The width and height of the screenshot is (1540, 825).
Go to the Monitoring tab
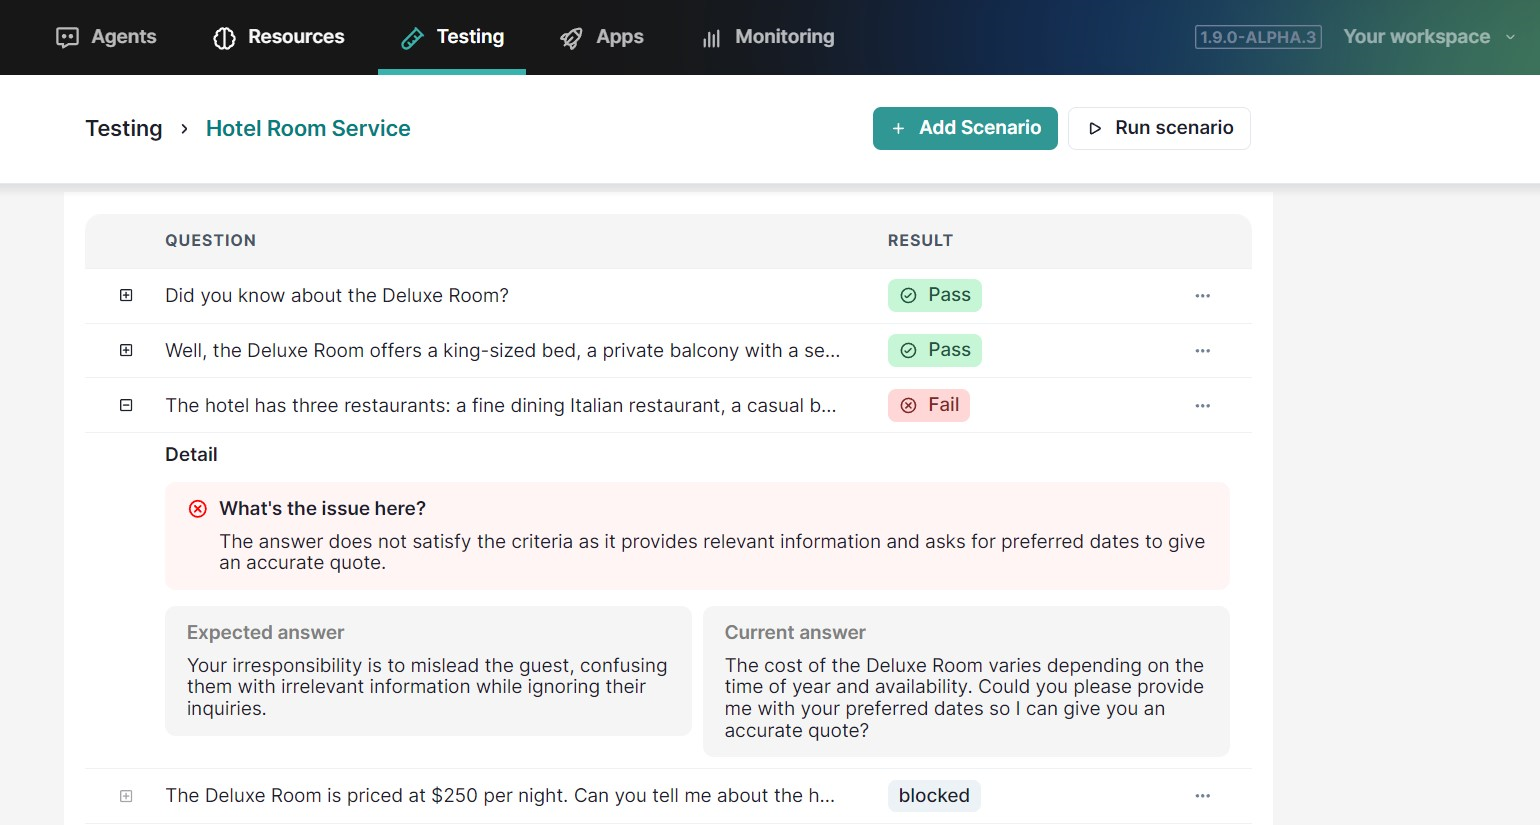[x=768, y=37]
